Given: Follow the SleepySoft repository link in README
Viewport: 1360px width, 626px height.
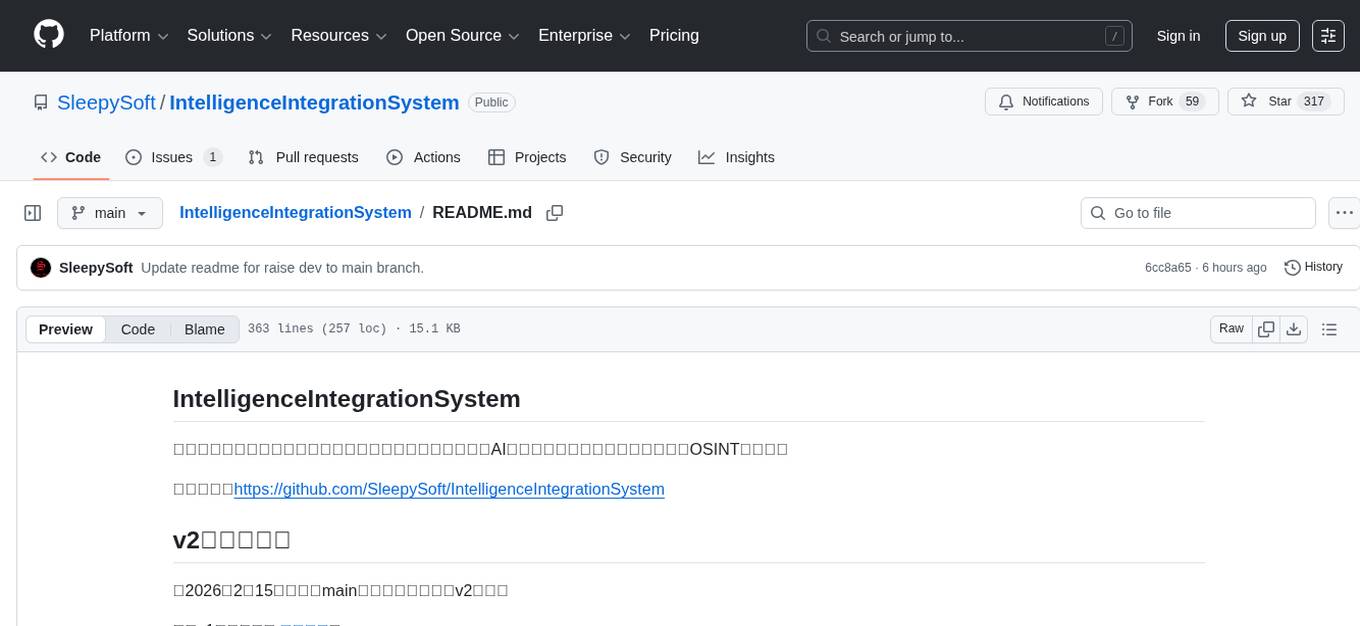Looking at the screenshot, I should pos(448,489).
